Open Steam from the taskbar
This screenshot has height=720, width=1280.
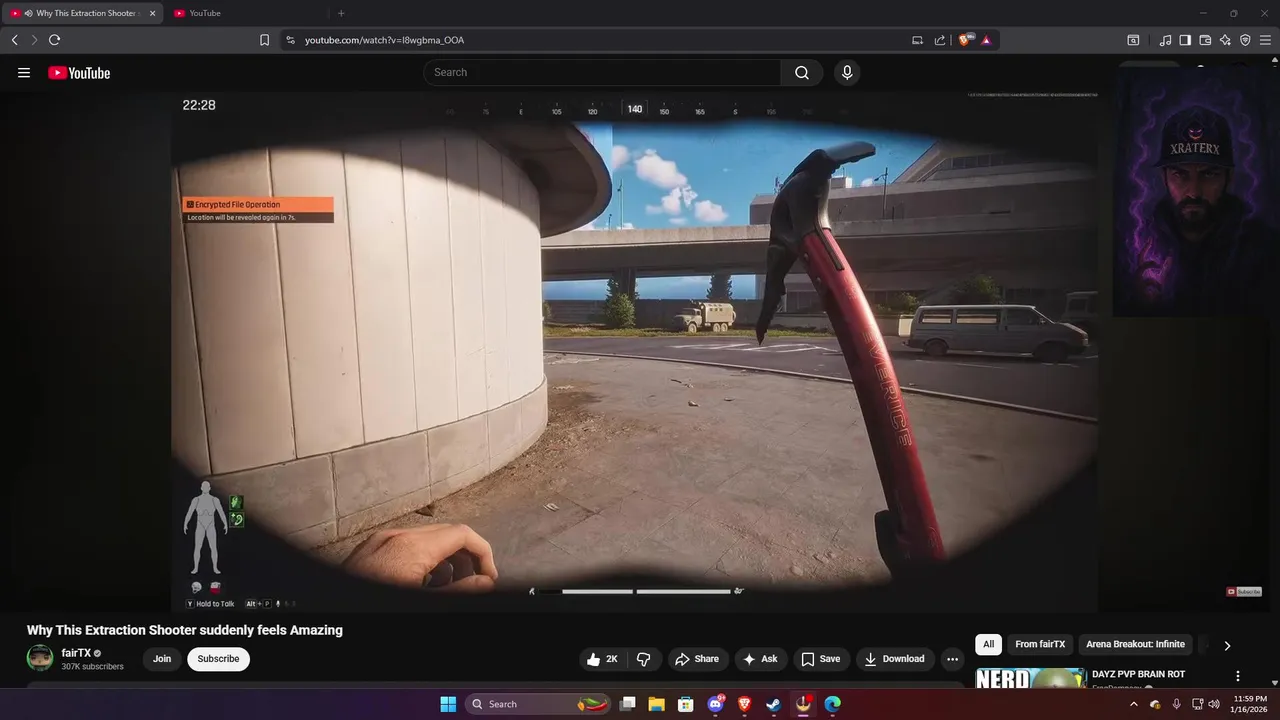pos(774,704)
